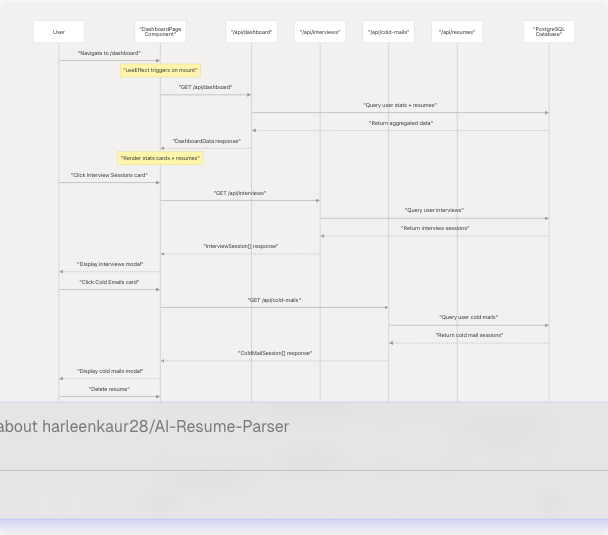
Task: Select the 'InterviewSession[] response' label
Action: 240,246
